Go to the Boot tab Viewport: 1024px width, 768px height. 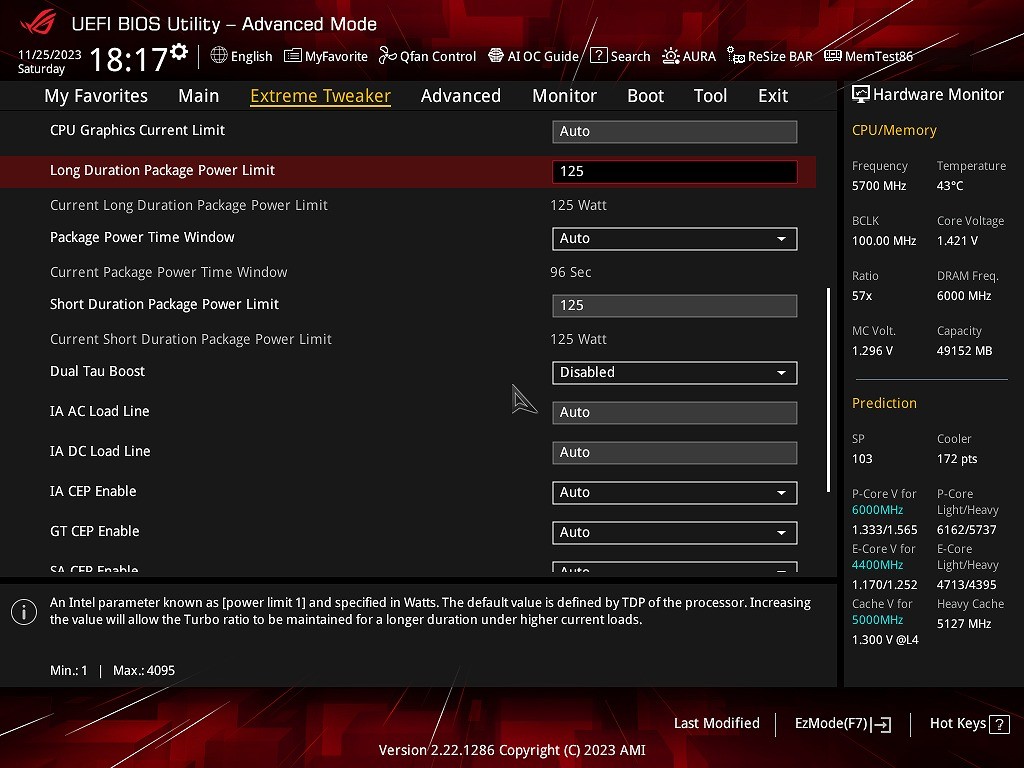645,95
